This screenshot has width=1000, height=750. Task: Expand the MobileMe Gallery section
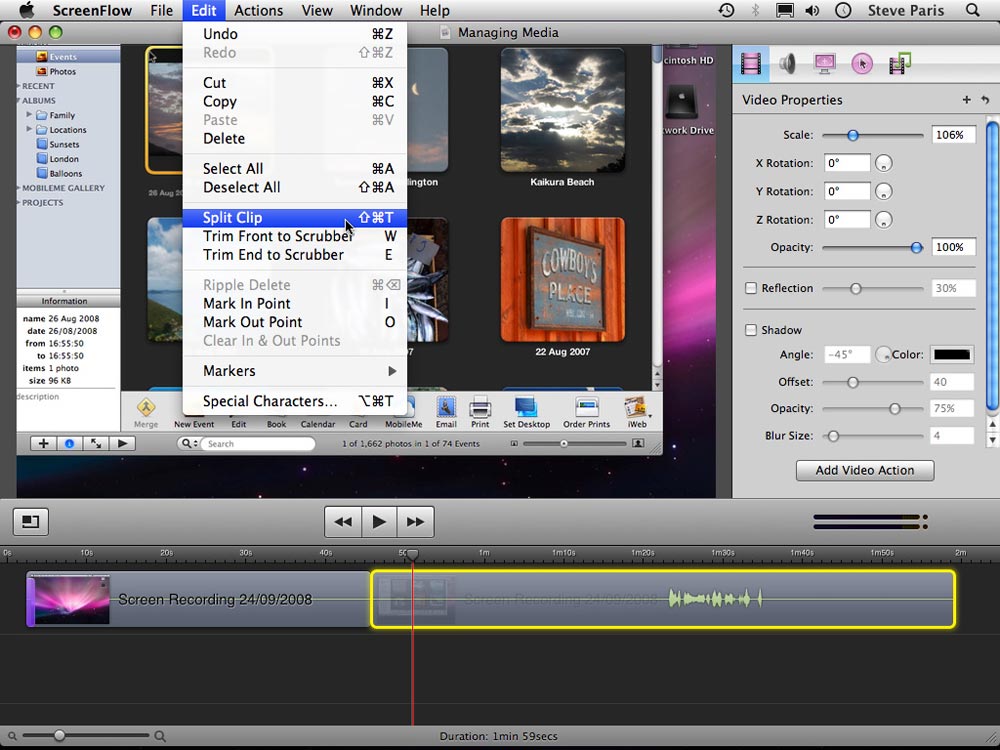tap(19, 188)
